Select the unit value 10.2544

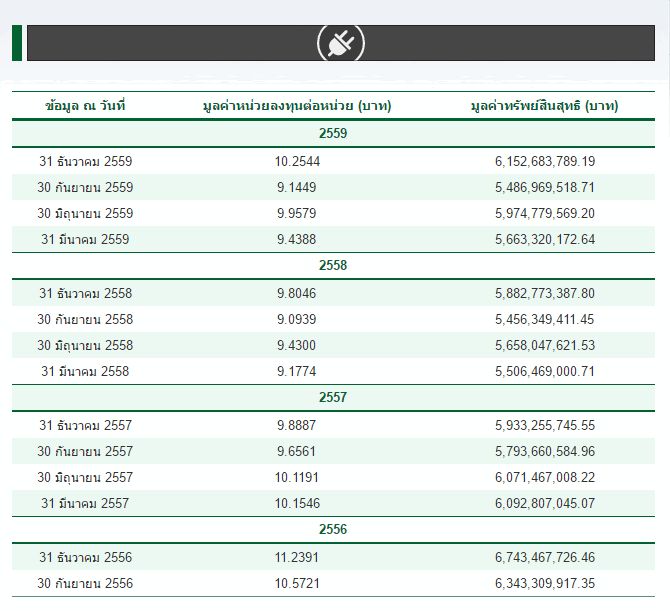[x=297, y=161]
